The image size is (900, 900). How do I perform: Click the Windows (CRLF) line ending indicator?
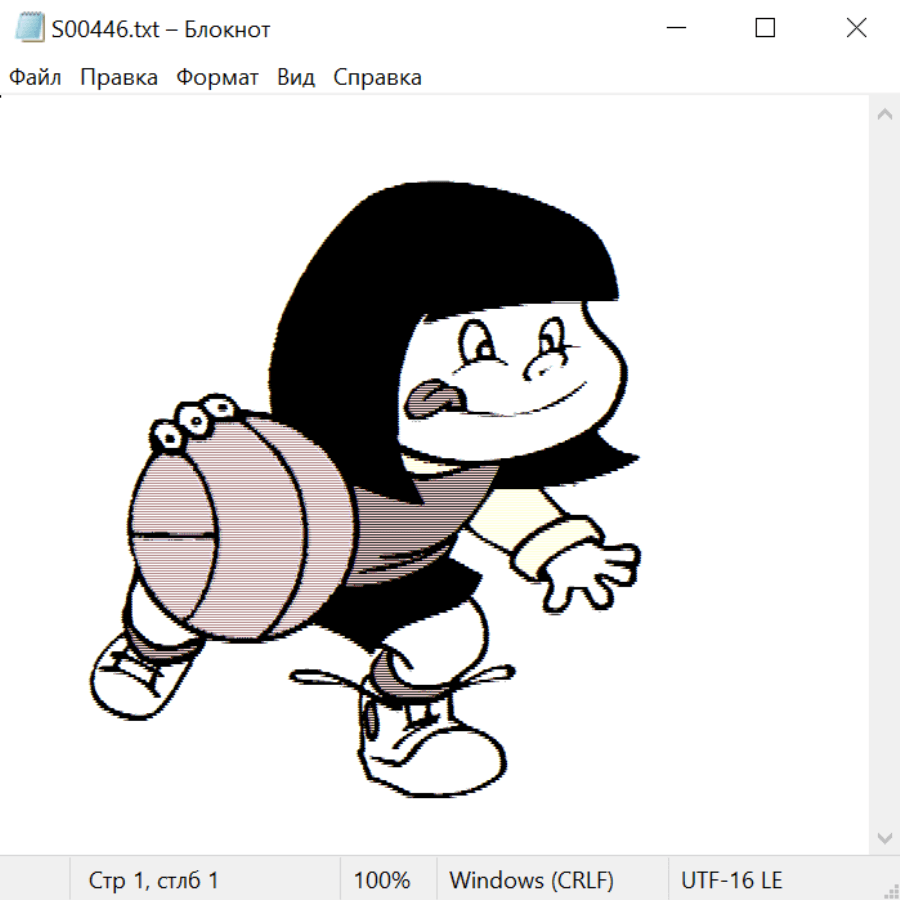531,880
